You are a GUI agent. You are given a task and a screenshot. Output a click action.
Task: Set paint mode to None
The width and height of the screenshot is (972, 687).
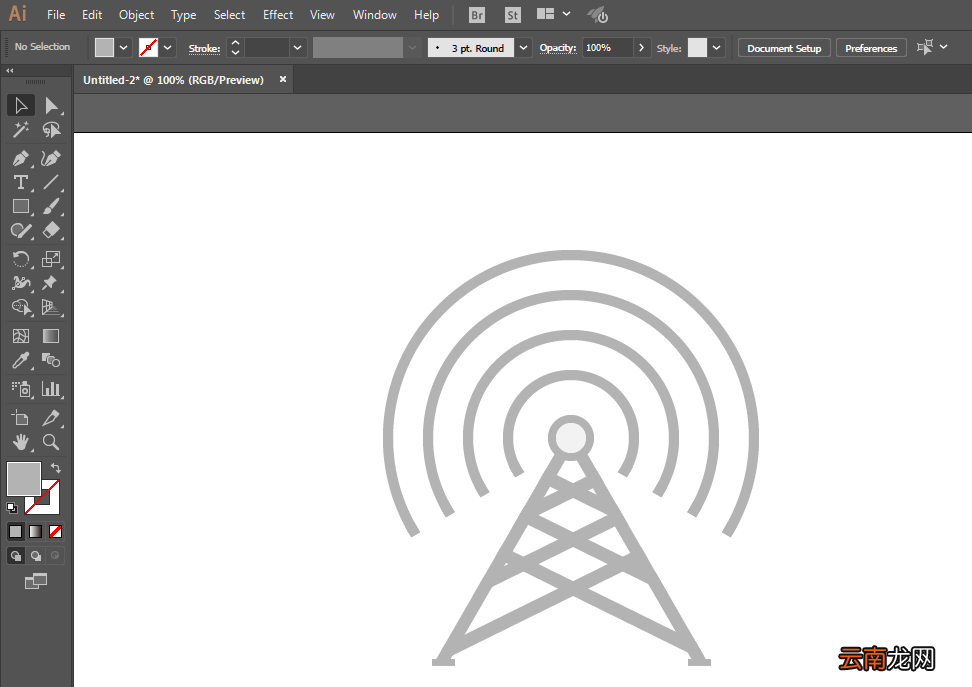(55, 531)
